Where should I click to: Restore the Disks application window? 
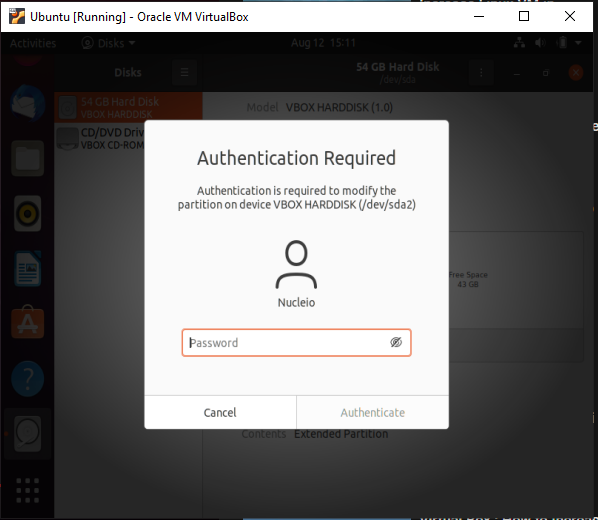(546, 73)
